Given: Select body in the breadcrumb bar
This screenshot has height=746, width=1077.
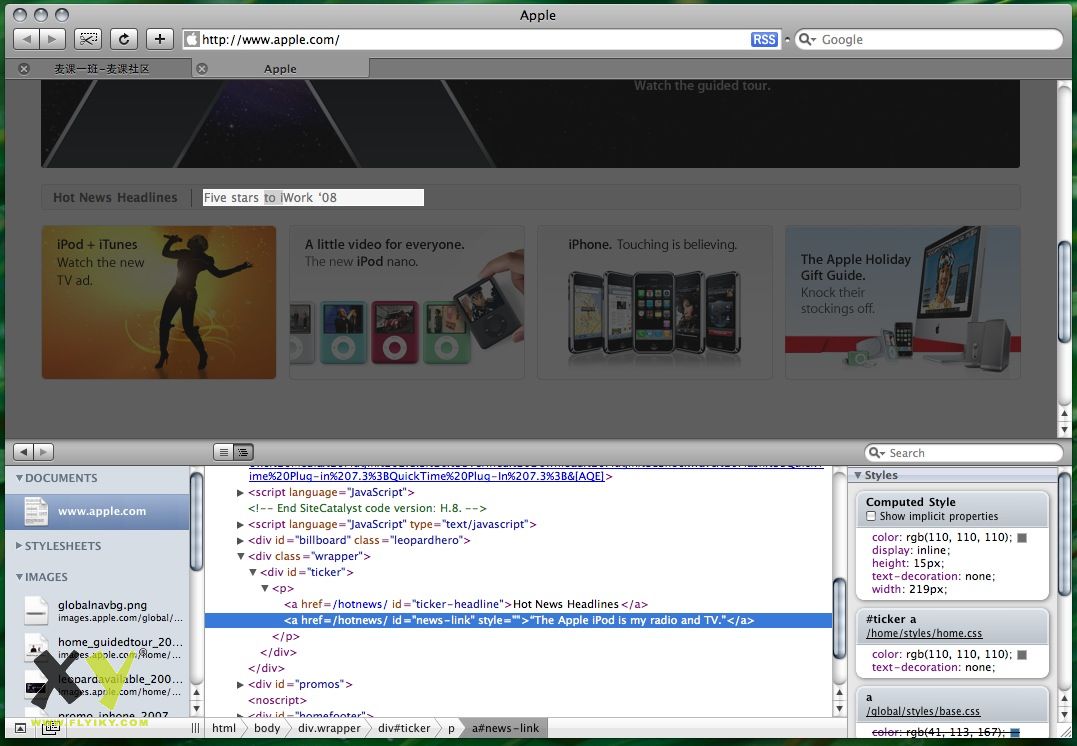Looking at the screenshot, I should click(x=267, y=728).
